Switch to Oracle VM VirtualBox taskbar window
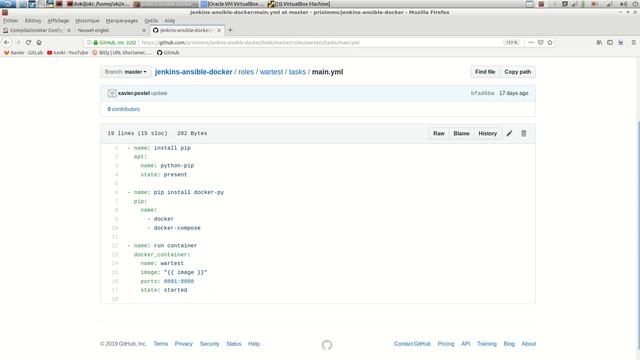The width and height of the screenshot is (640, 360). click(232, 4)
